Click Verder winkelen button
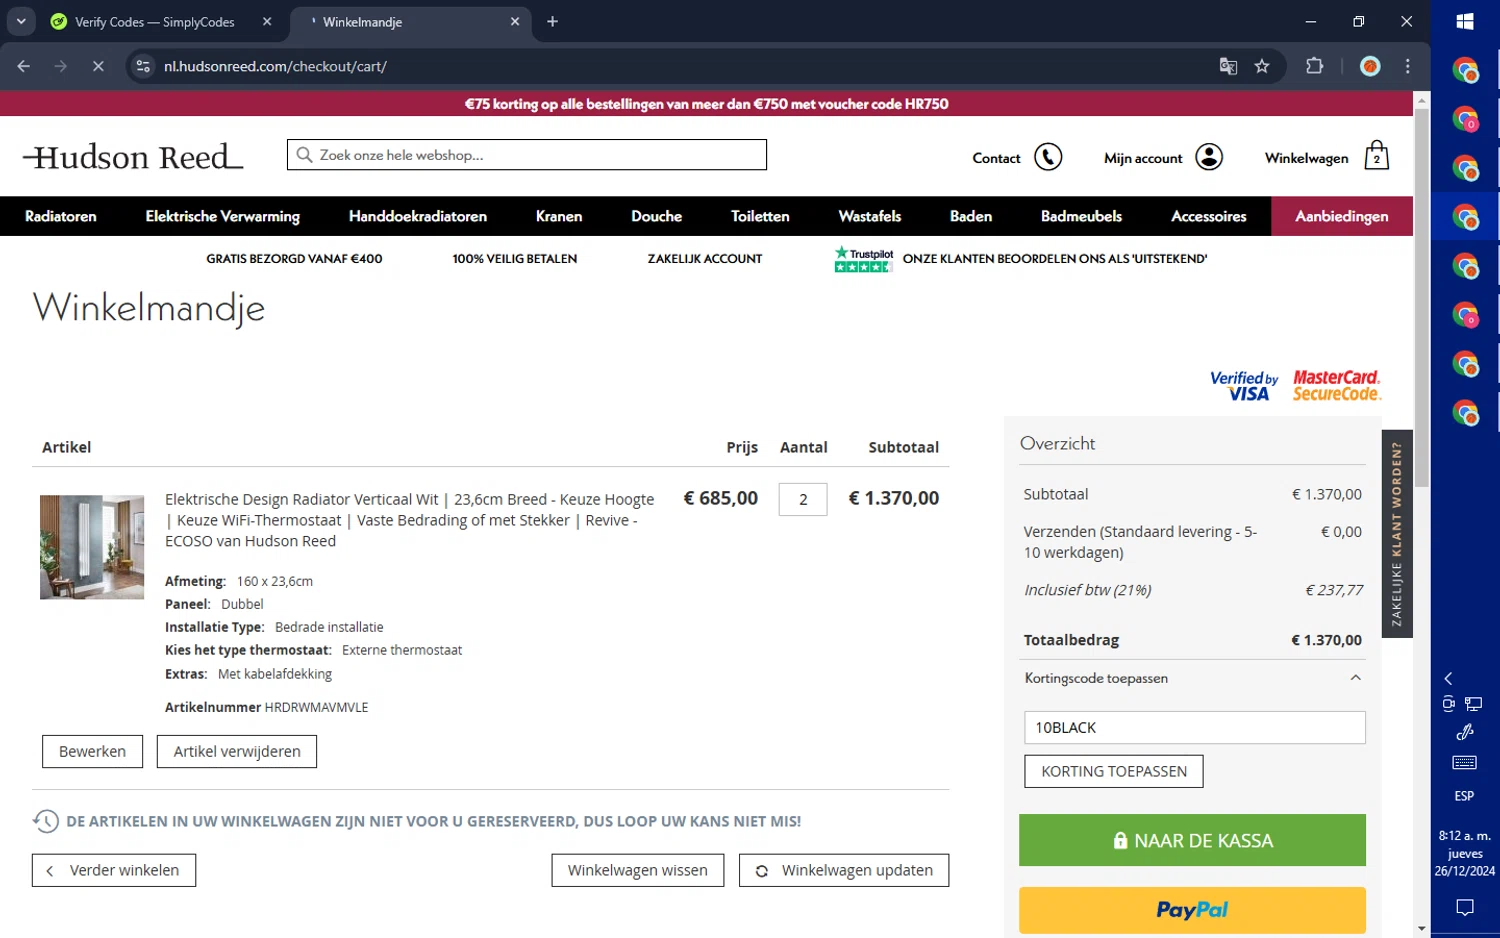 pos(114,870)
